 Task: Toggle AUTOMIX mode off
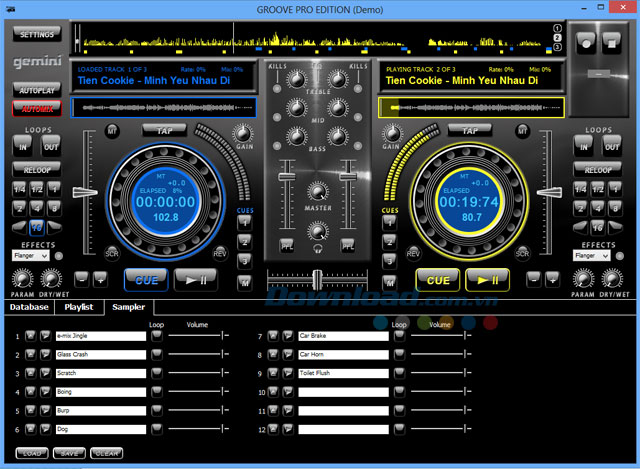click(37, 109)
